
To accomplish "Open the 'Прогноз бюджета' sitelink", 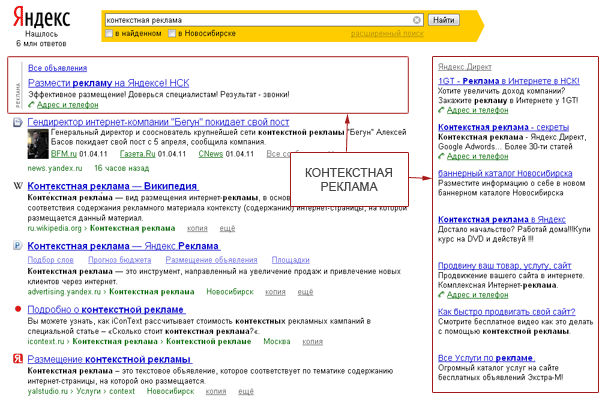I will pos(120,260).
